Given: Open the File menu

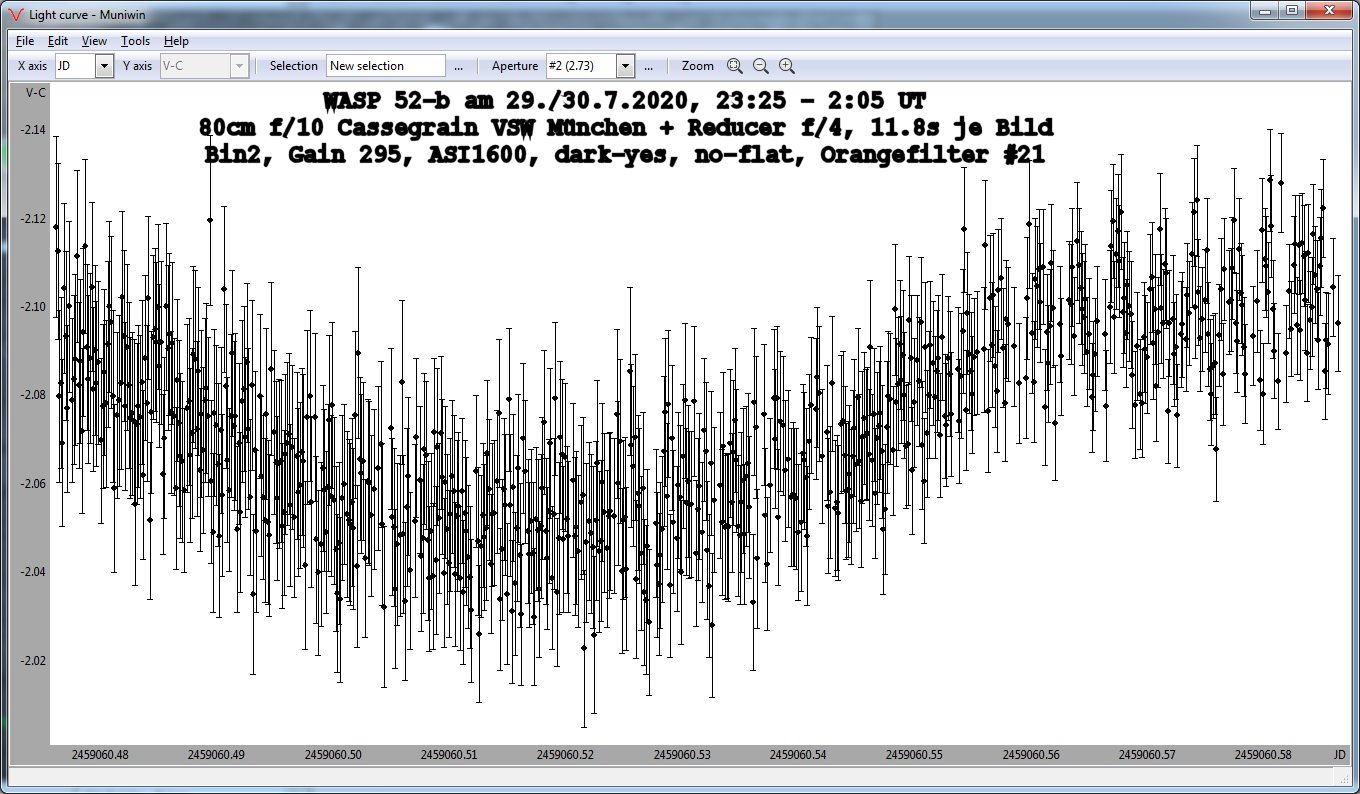Looking at the screenshot, I should (x=25, y=41).
